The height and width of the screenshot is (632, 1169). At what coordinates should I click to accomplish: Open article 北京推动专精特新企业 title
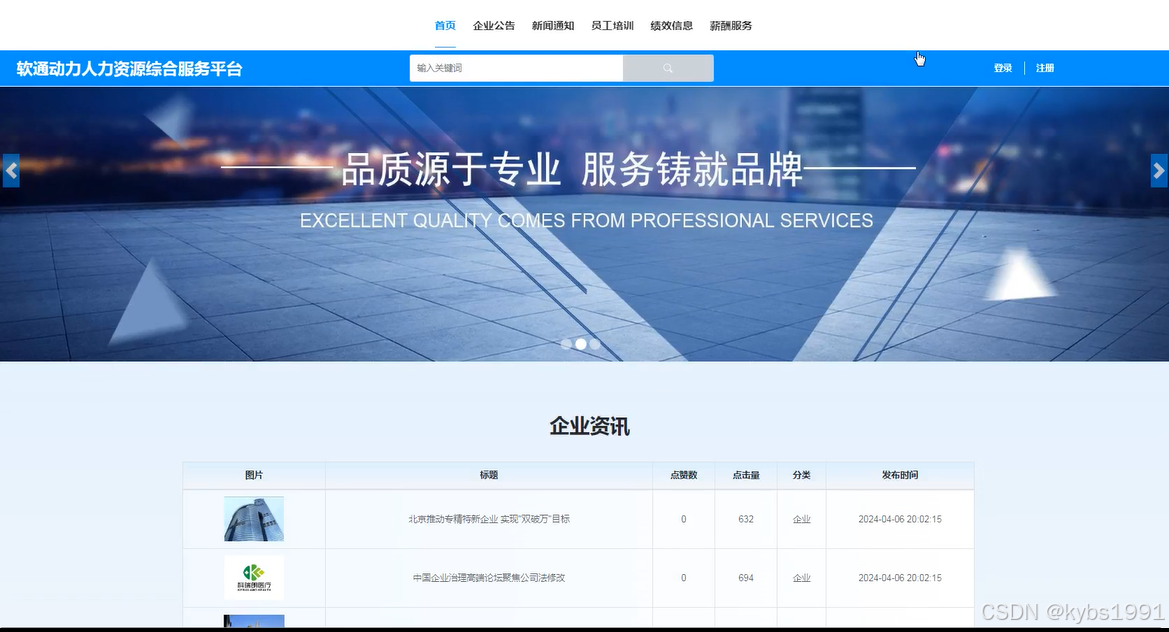pos(489,519)
